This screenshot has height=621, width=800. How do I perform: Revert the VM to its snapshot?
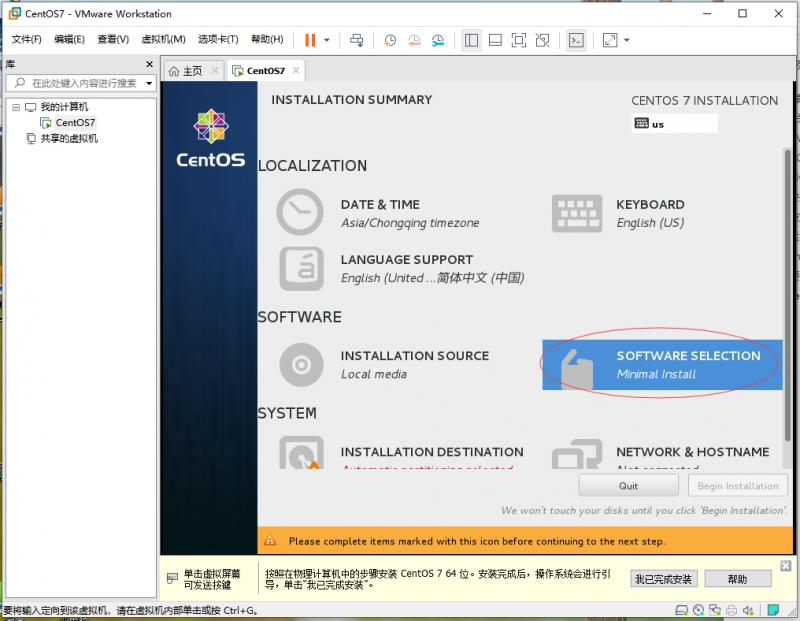coord(413,40)
